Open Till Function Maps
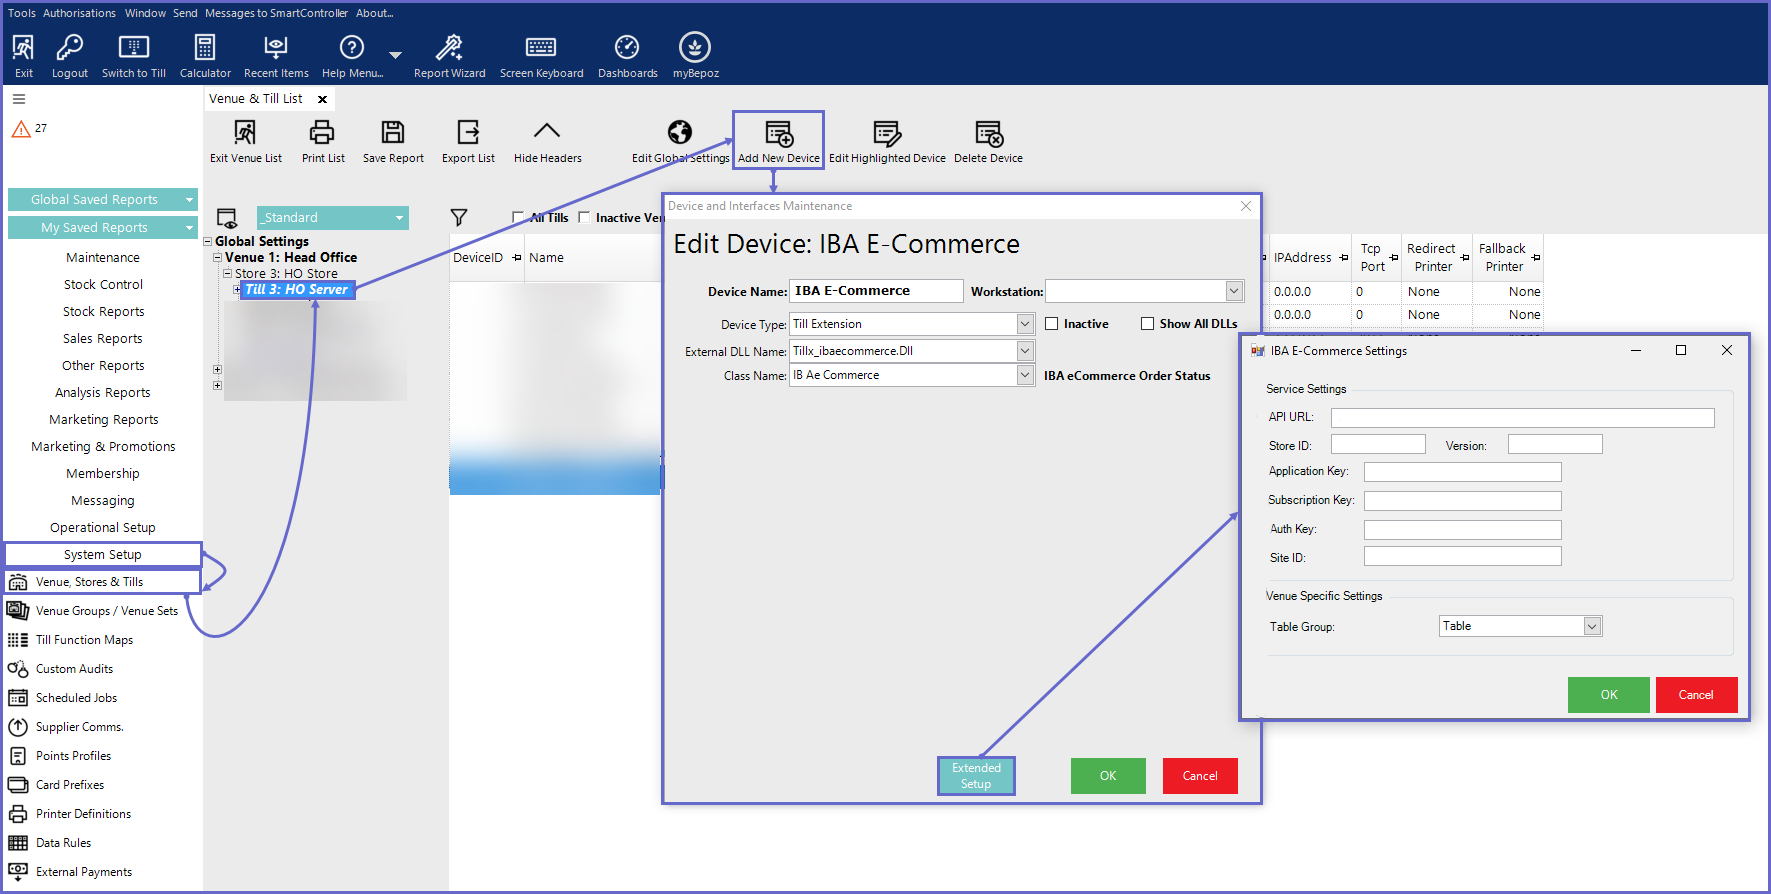The width and height of the screenshot is (1771, 894). [x=84, y=640]
